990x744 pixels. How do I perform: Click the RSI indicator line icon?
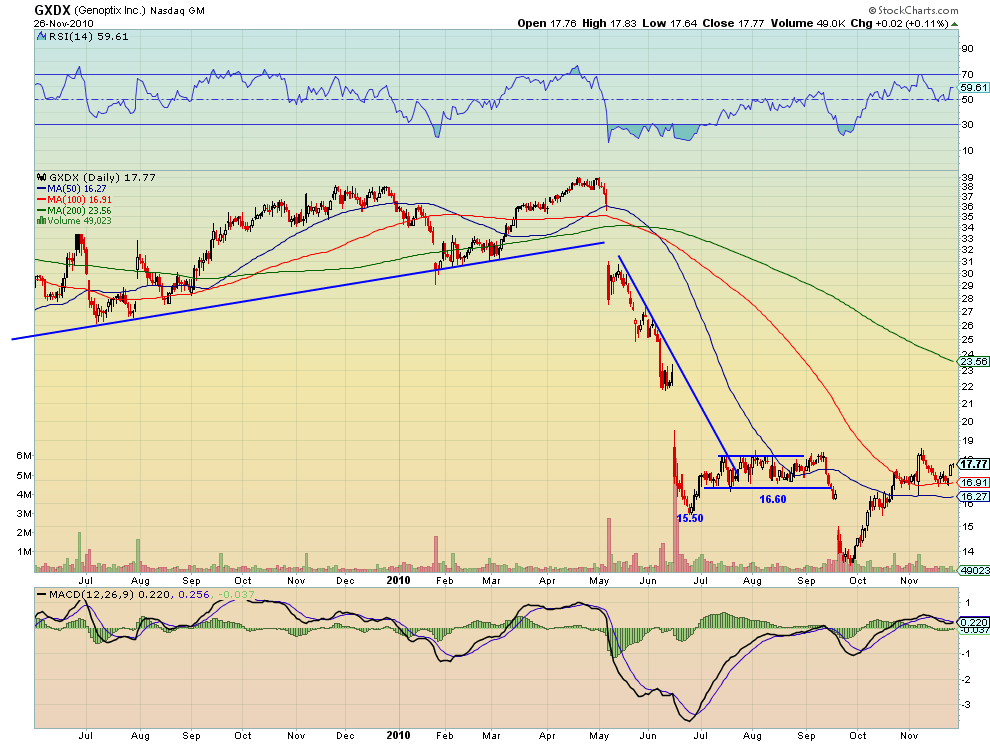(x=42, y=37)
